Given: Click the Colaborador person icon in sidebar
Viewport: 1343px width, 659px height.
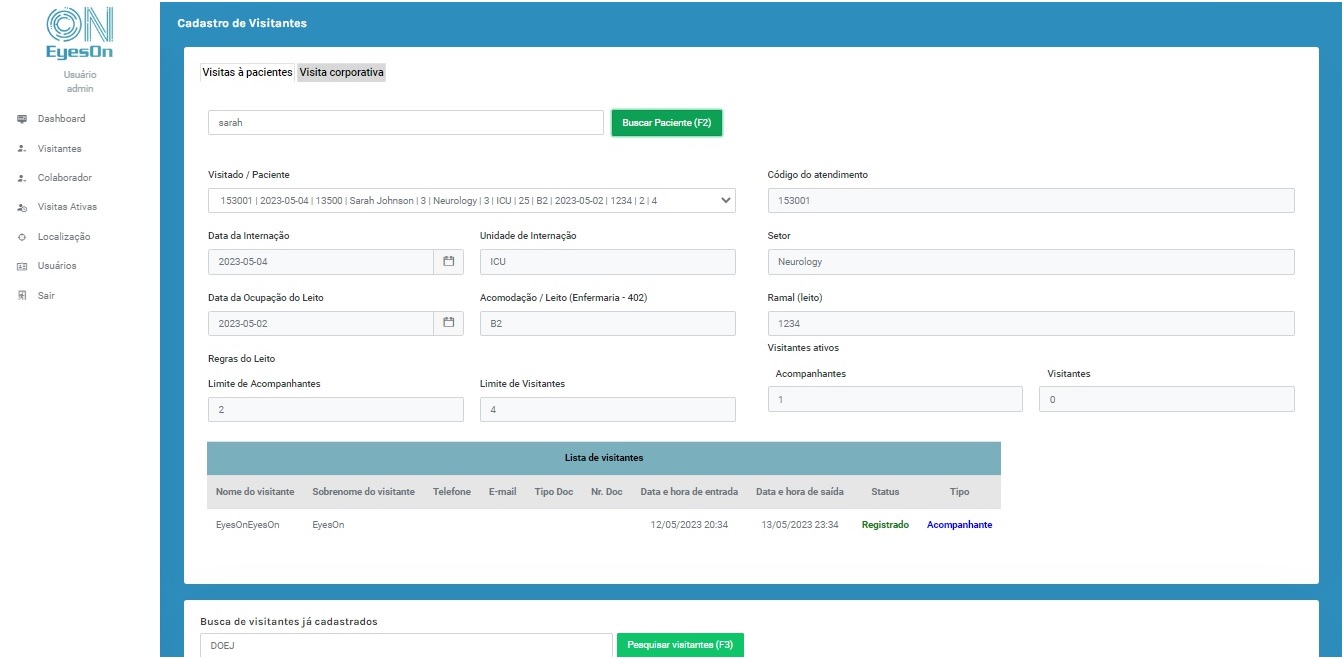Looking at the screenshot, I should [x=22, y=178].
